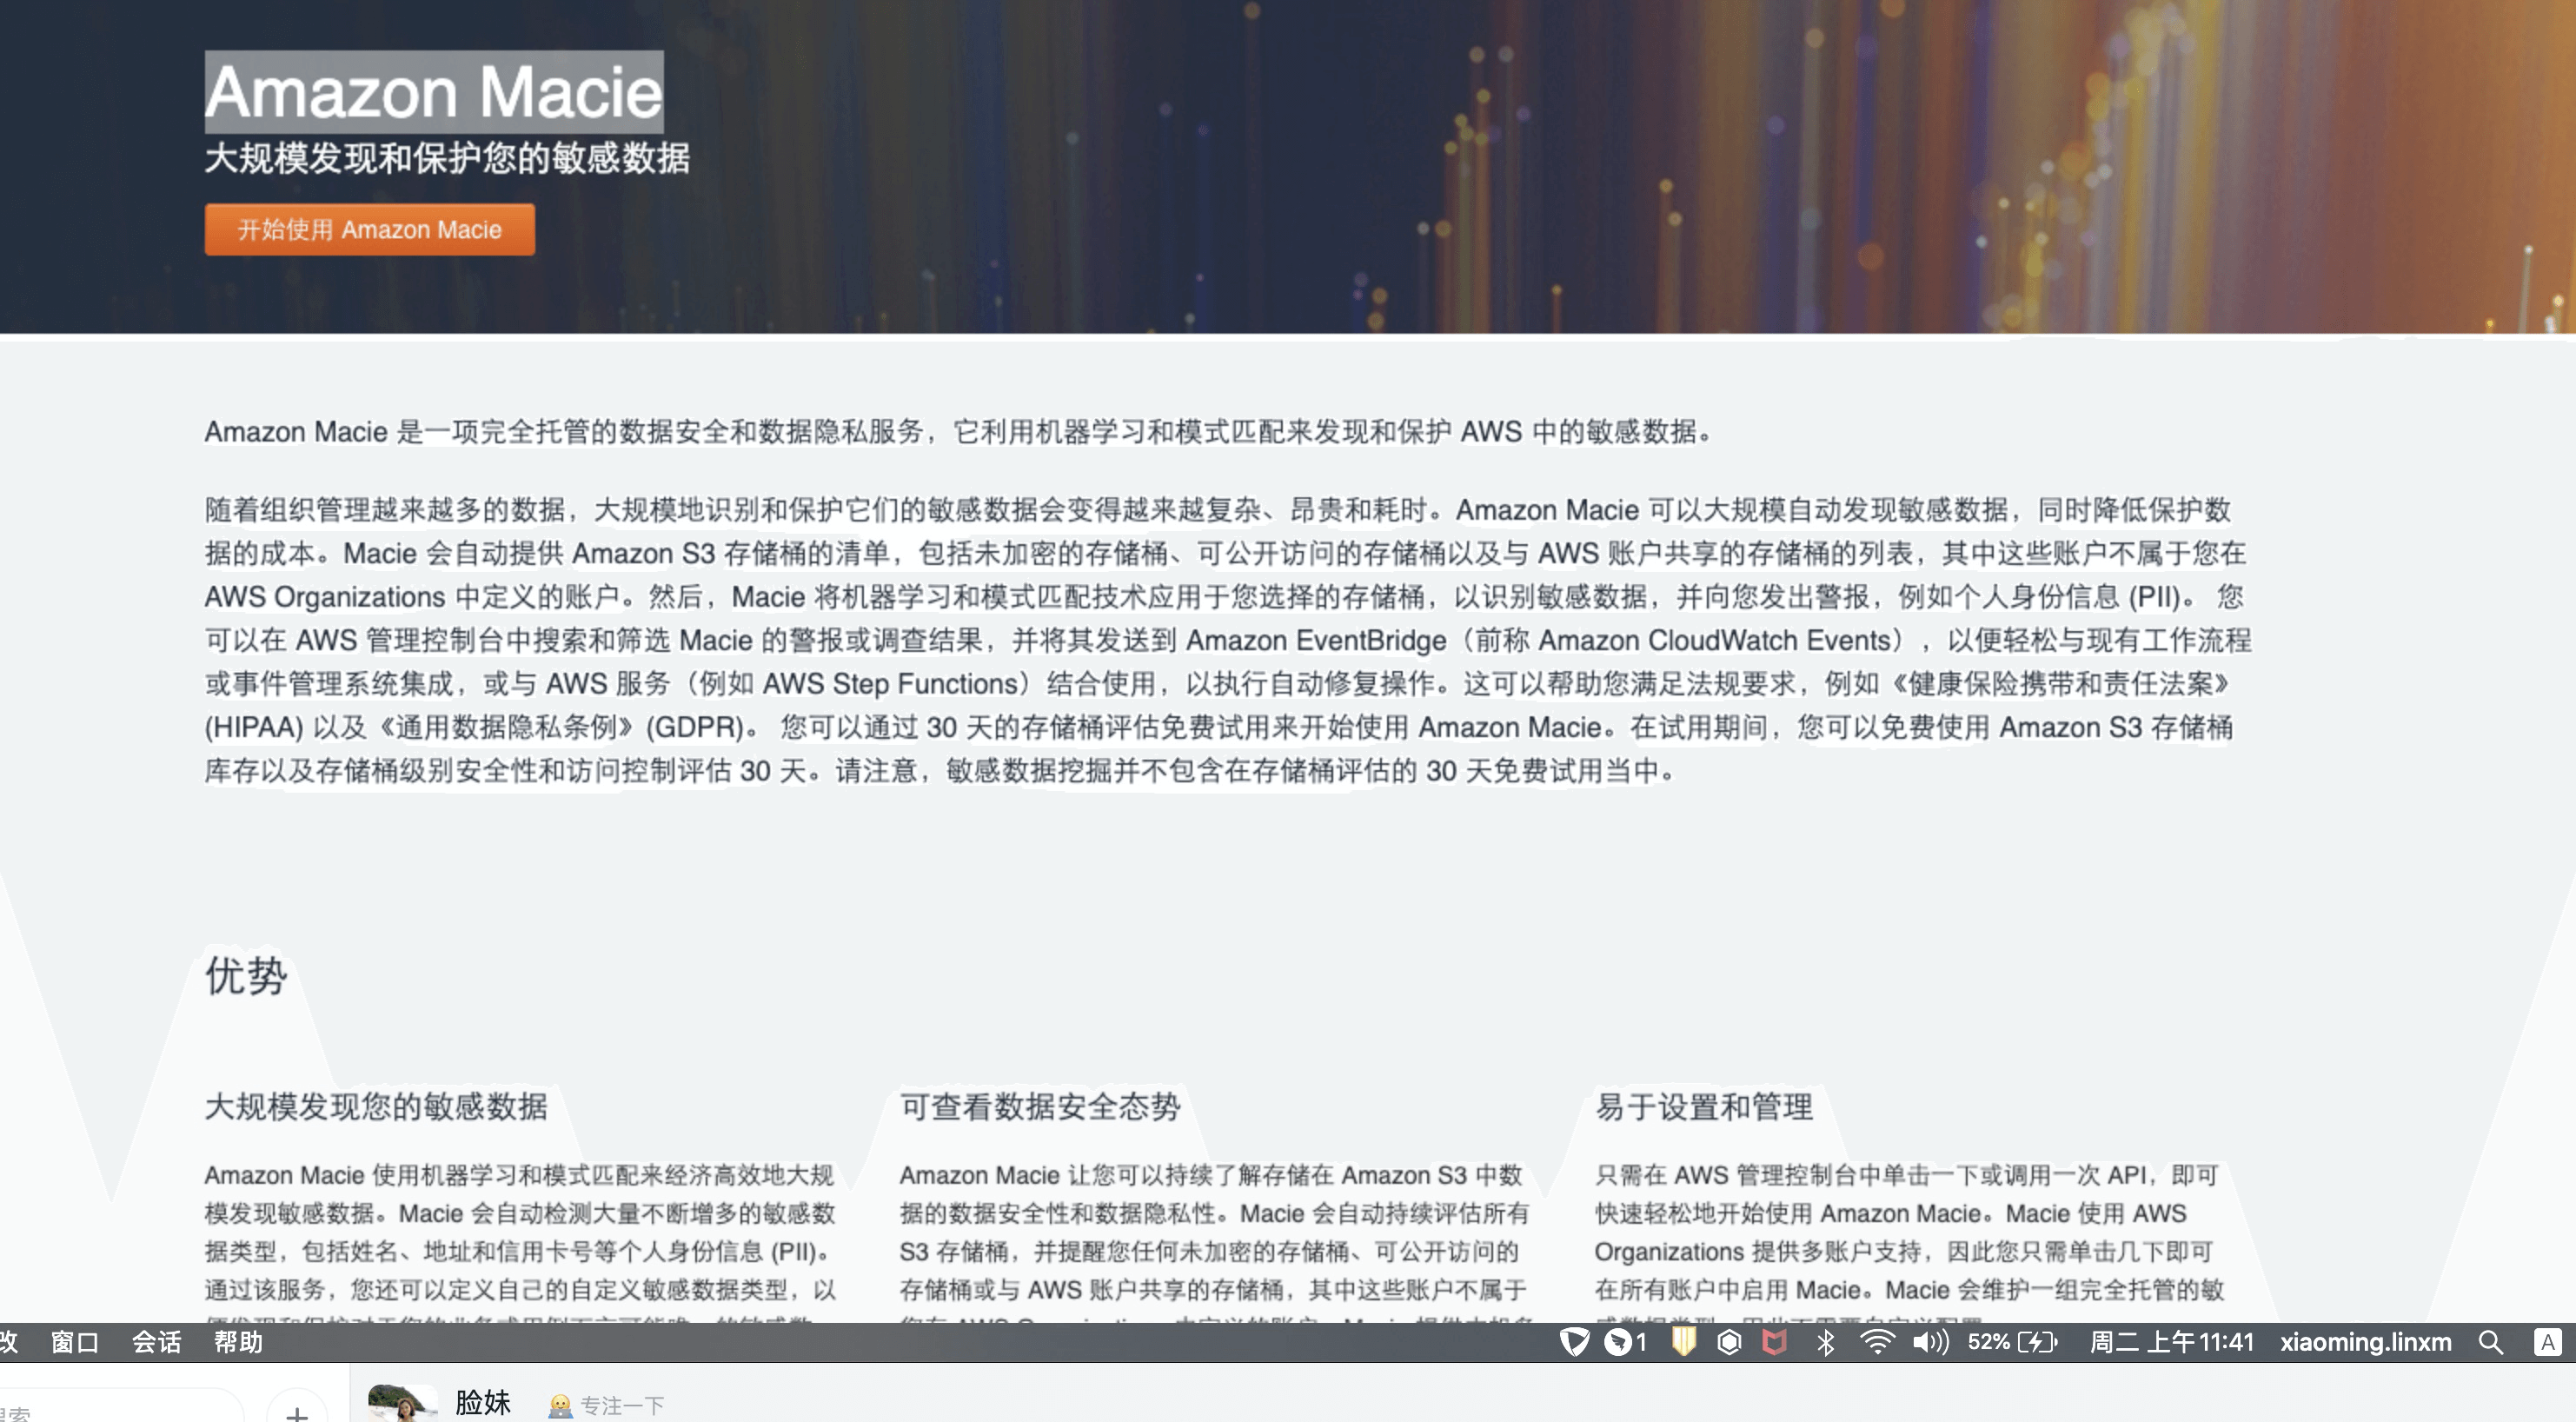Switch input source via the A icon
This screenshot has height=1422, width=2576.
click(x=2547, y=1342)
